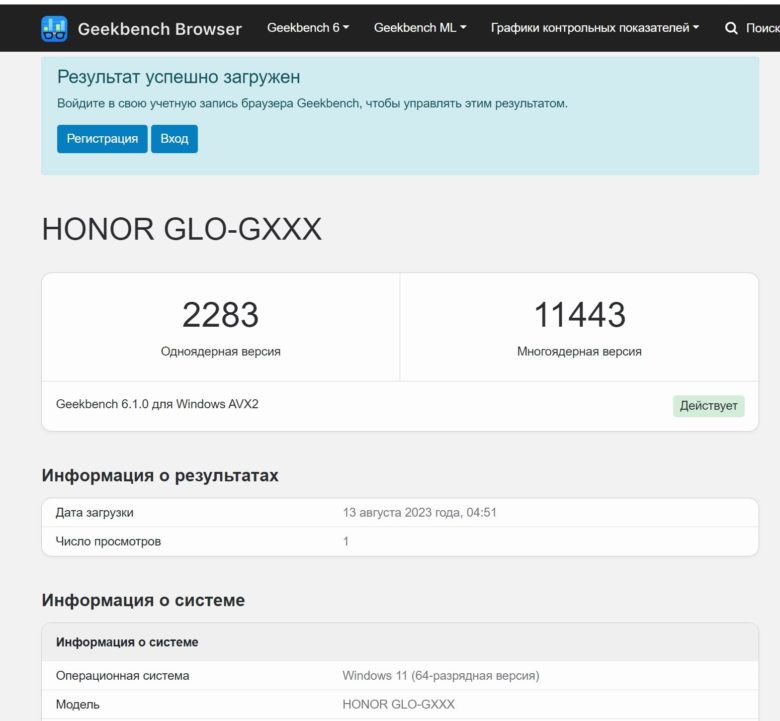Image resolution: width=780 pixels, height=721 pixels.
Task: Expand the Geekbench 6 dropdown menu
Action: (x=308, y=28)
